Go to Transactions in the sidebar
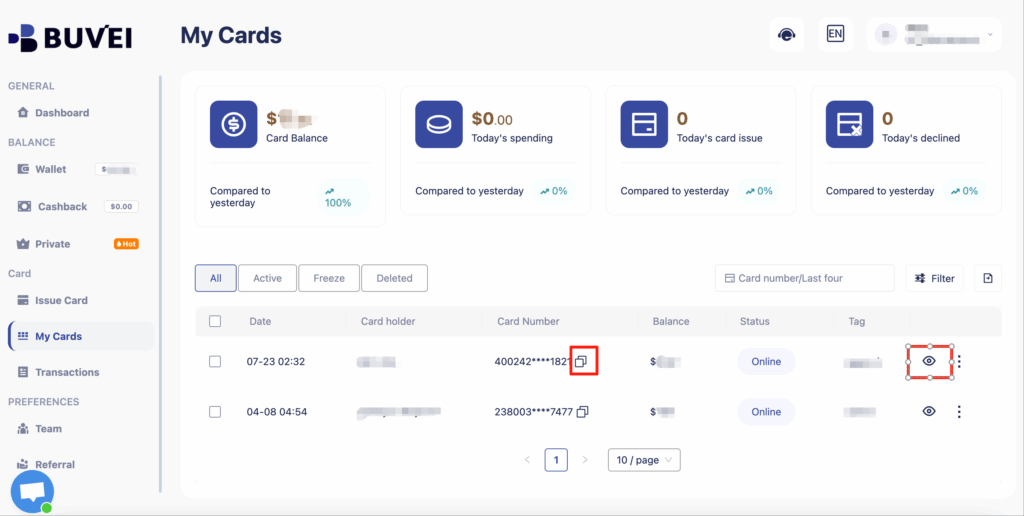The width and height of the screenshot is (1024, 516). [x=67, y=372]
